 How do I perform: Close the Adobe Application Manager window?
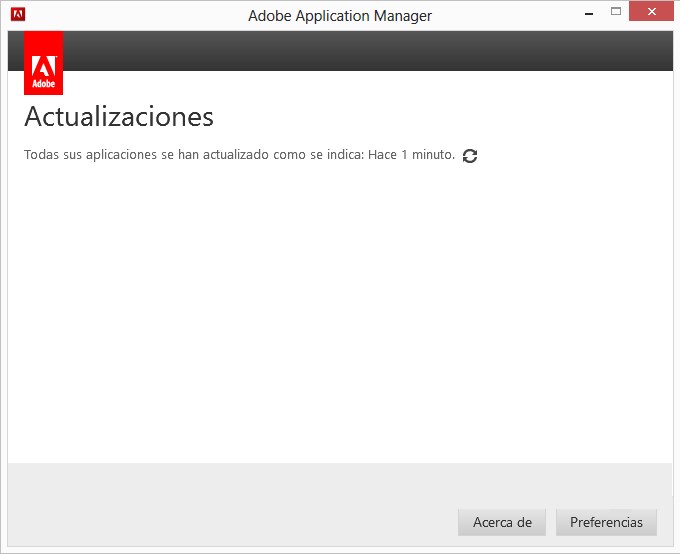pyautogui.click(x=651, y=12)
